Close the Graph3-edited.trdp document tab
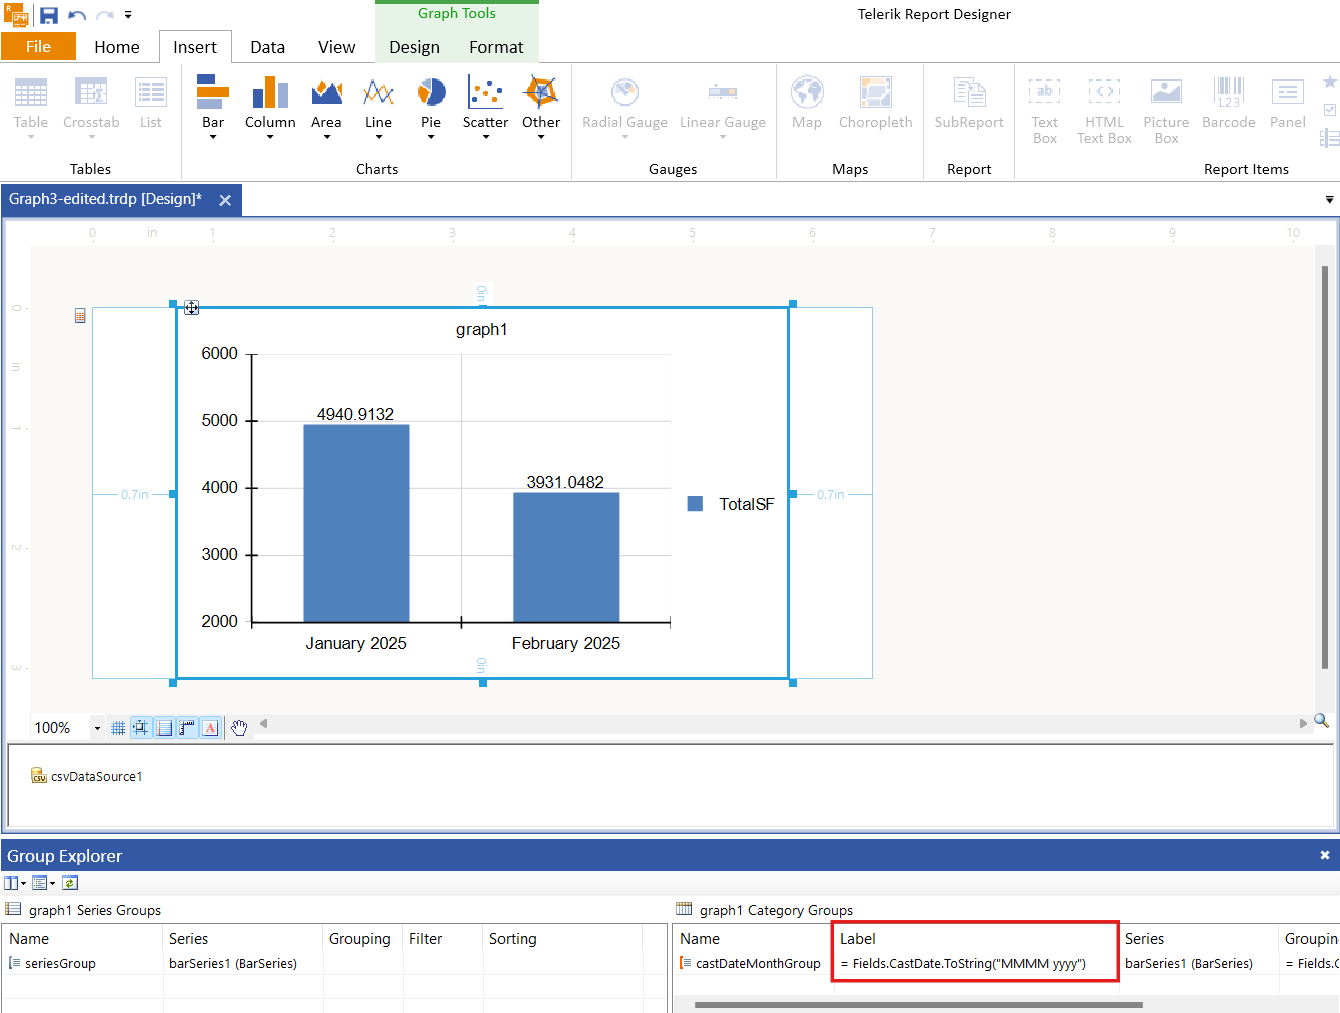 tap(225, 200)
